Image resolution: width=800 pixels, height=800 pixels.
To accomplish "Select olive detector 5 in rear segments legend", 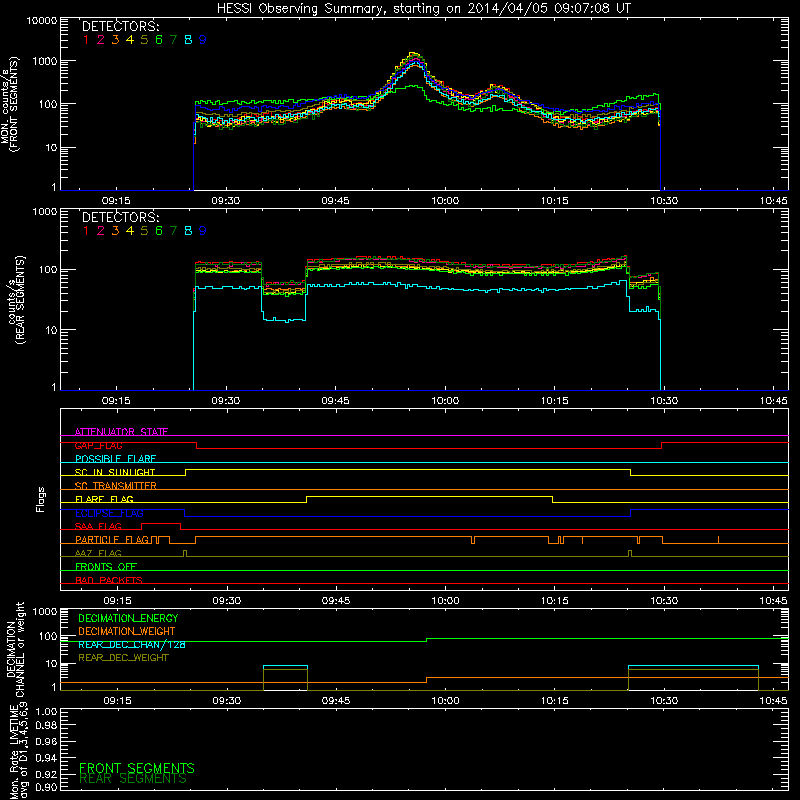I will (x=144, y=231).
